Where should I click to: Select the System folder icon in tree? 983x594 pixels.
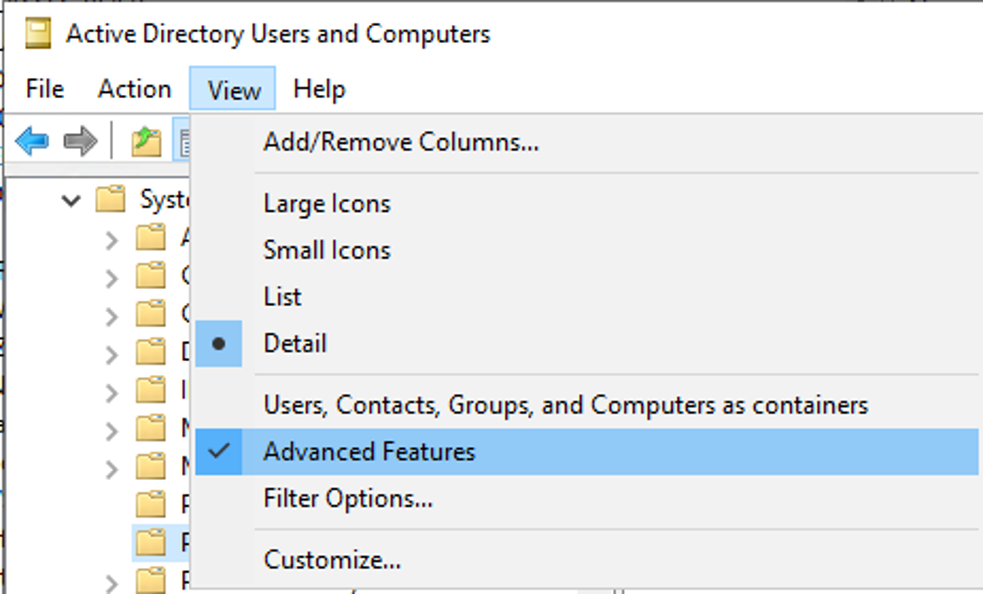pyautogui.click(x=111, y=199)
